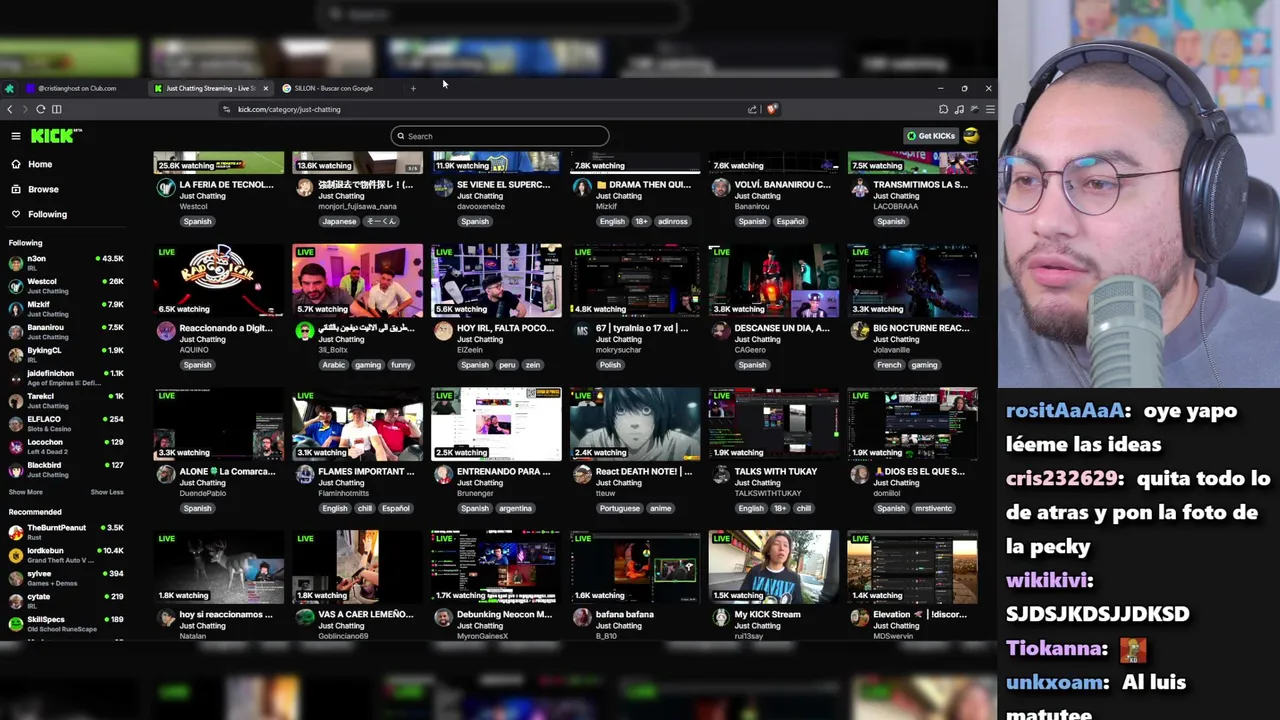Click the tteuw streamer avatar
This screenshot has width=1280, height=720.
click(582, 474)
